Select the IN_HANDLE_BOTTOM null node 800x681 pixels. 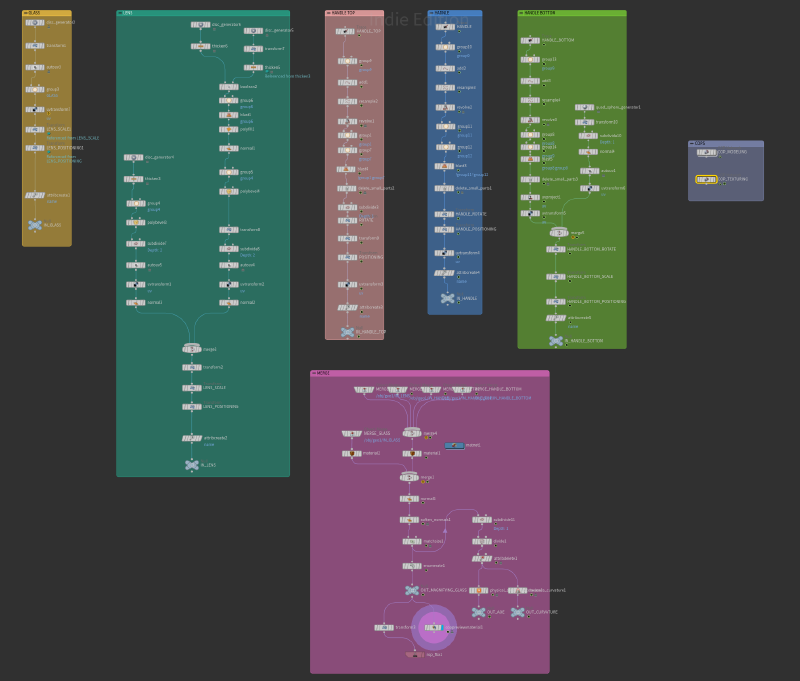coord(556,341)
